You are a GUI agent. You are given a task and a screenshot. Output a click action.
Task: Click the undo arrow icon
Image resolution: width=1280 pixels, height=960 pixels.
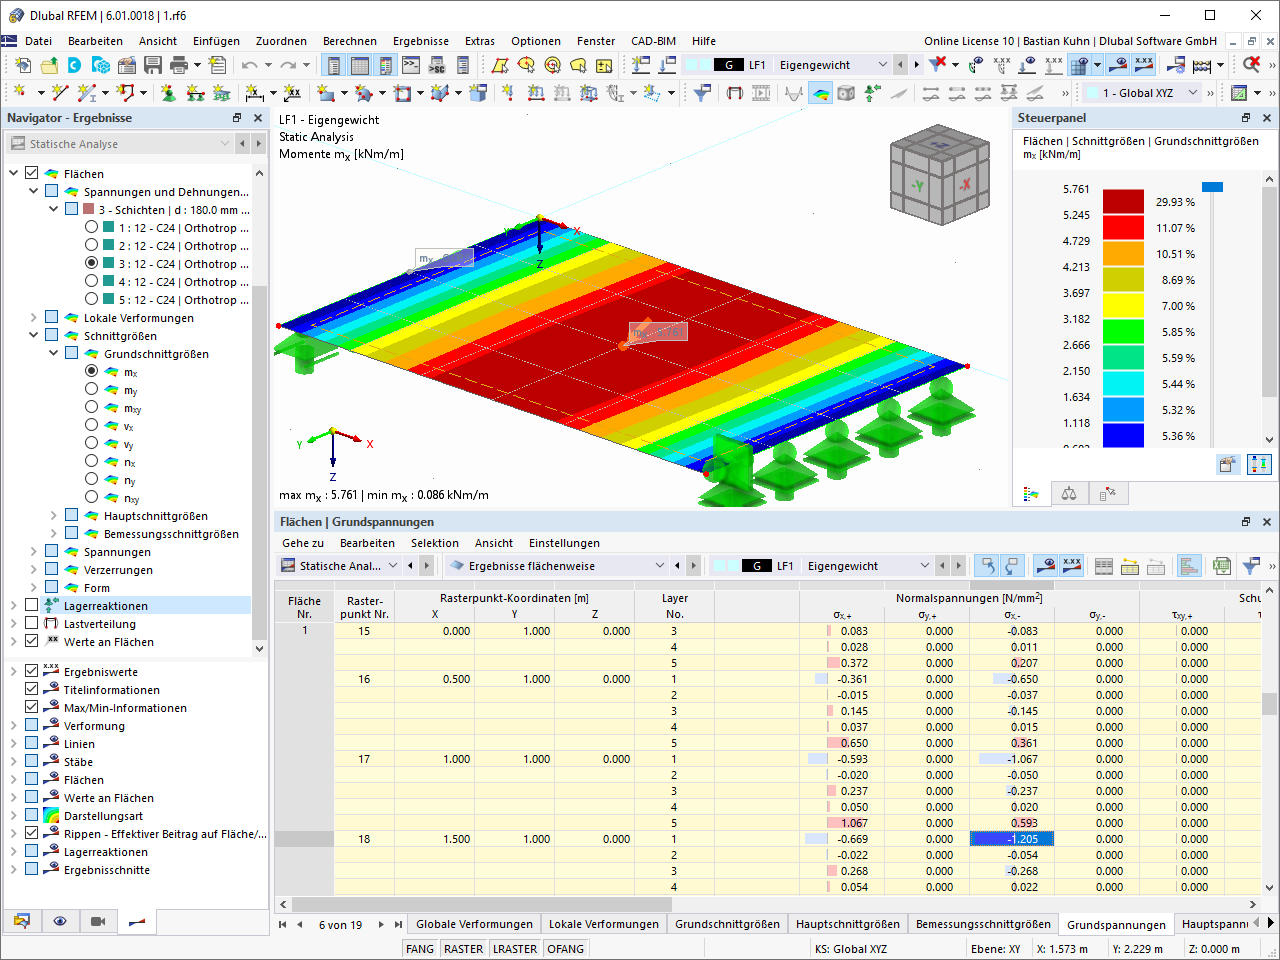pos(249,65)
